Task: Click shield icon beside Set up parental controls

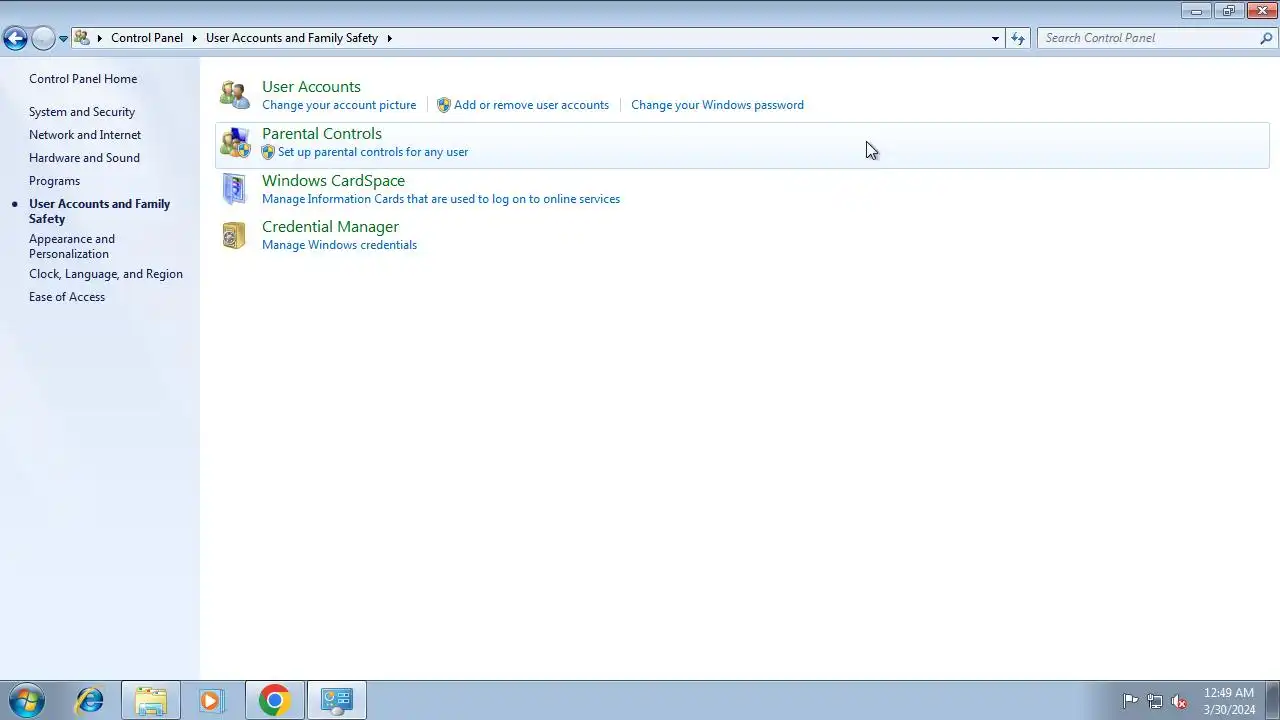Action: tap(268, 152)
